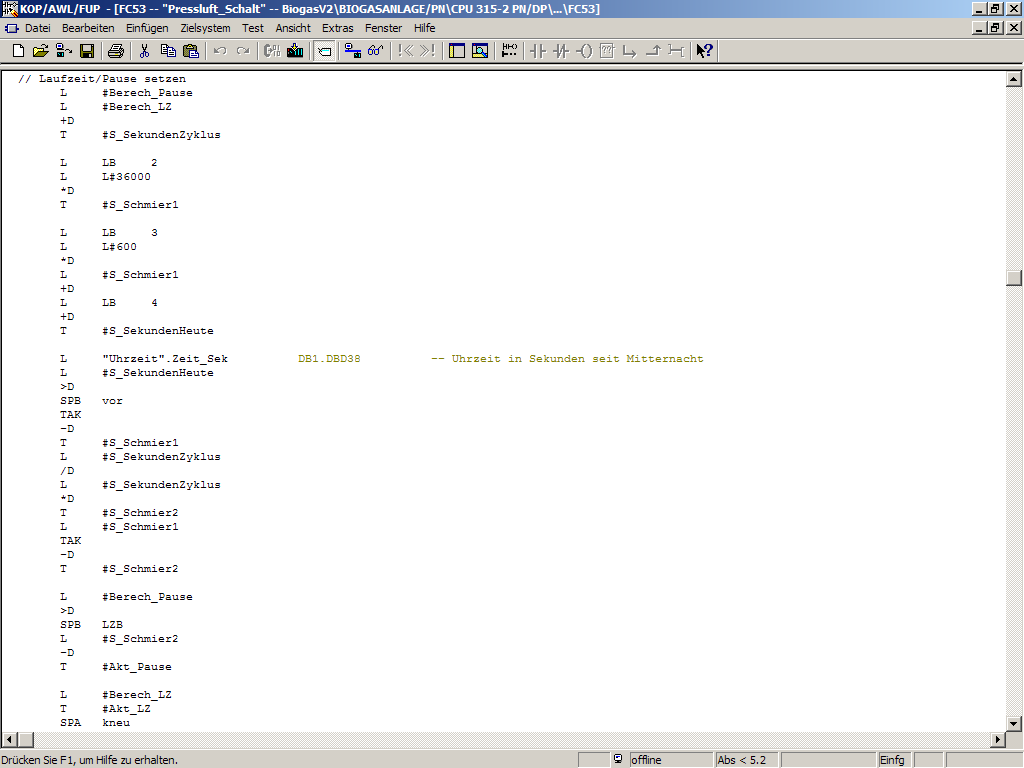
Task: Insert an output coil element
Action: tap(585, 51)
